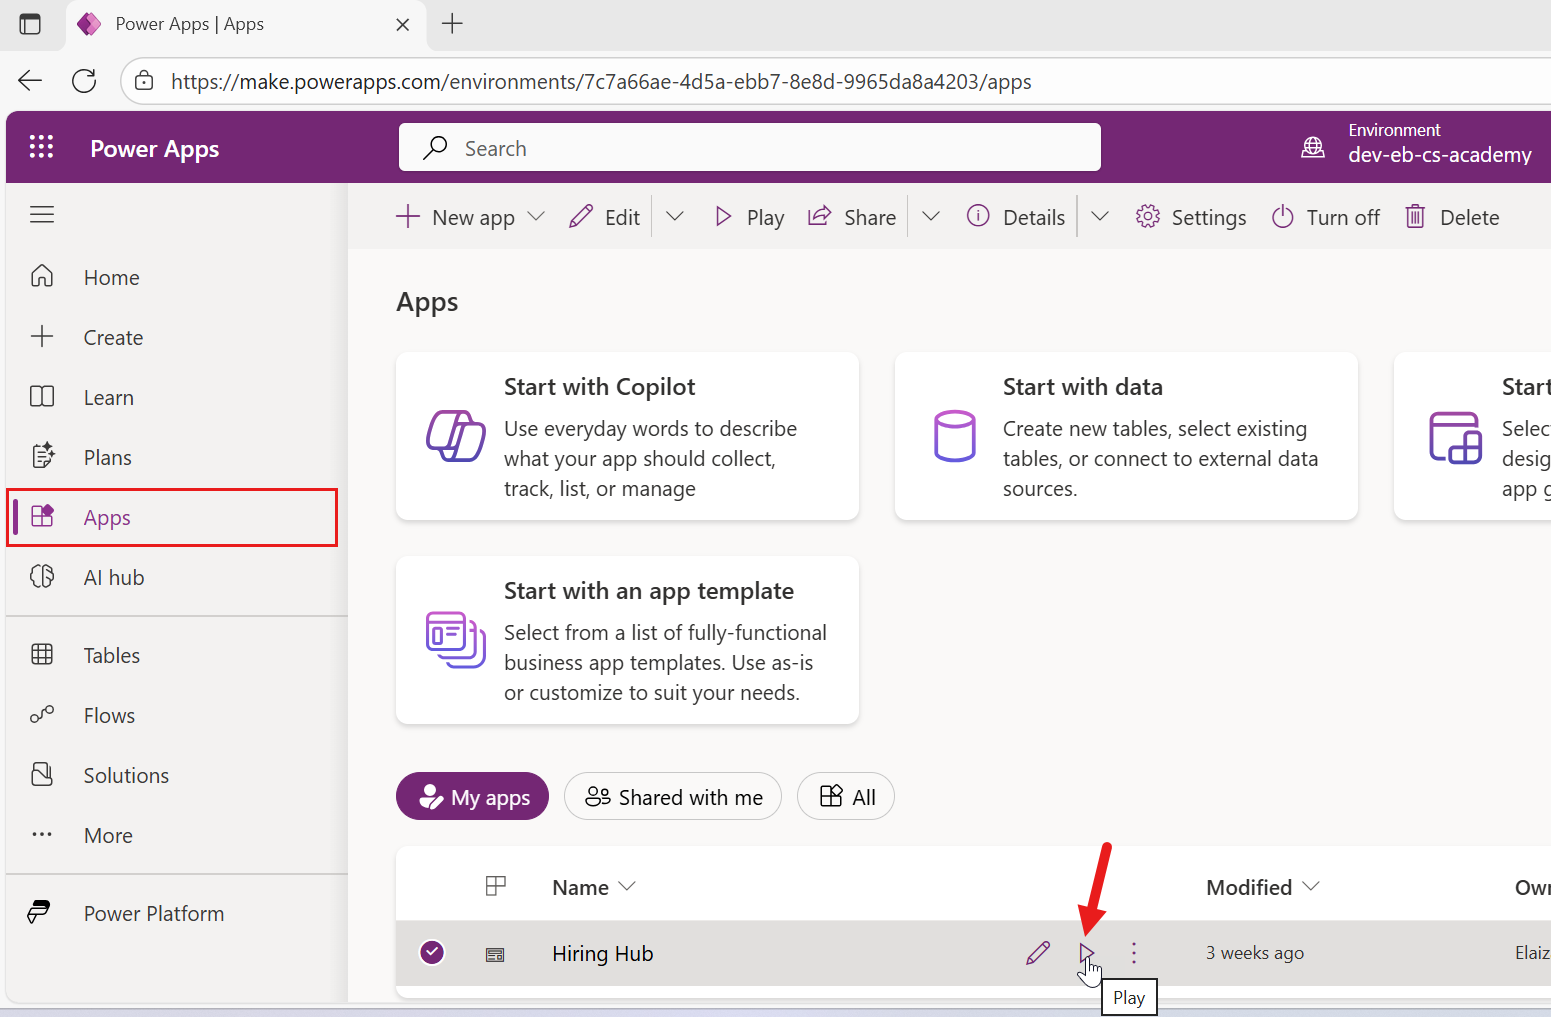
Task: Expand the New app dropdown chevron
Action: tap(537, 216)
